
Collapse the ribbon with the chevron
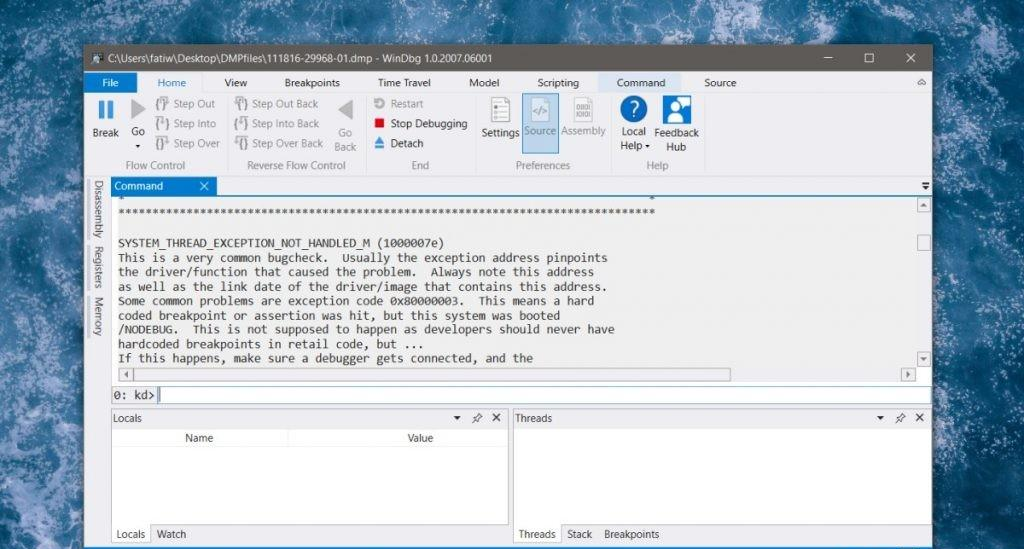[921, 83]
